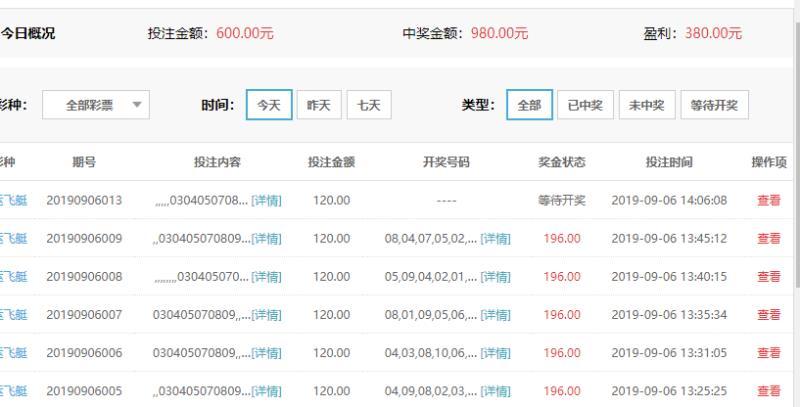Open draw number 详情 for 08,01,09,05,06
Viewport: 800px width, 407px height.
(x=495, y=315)
